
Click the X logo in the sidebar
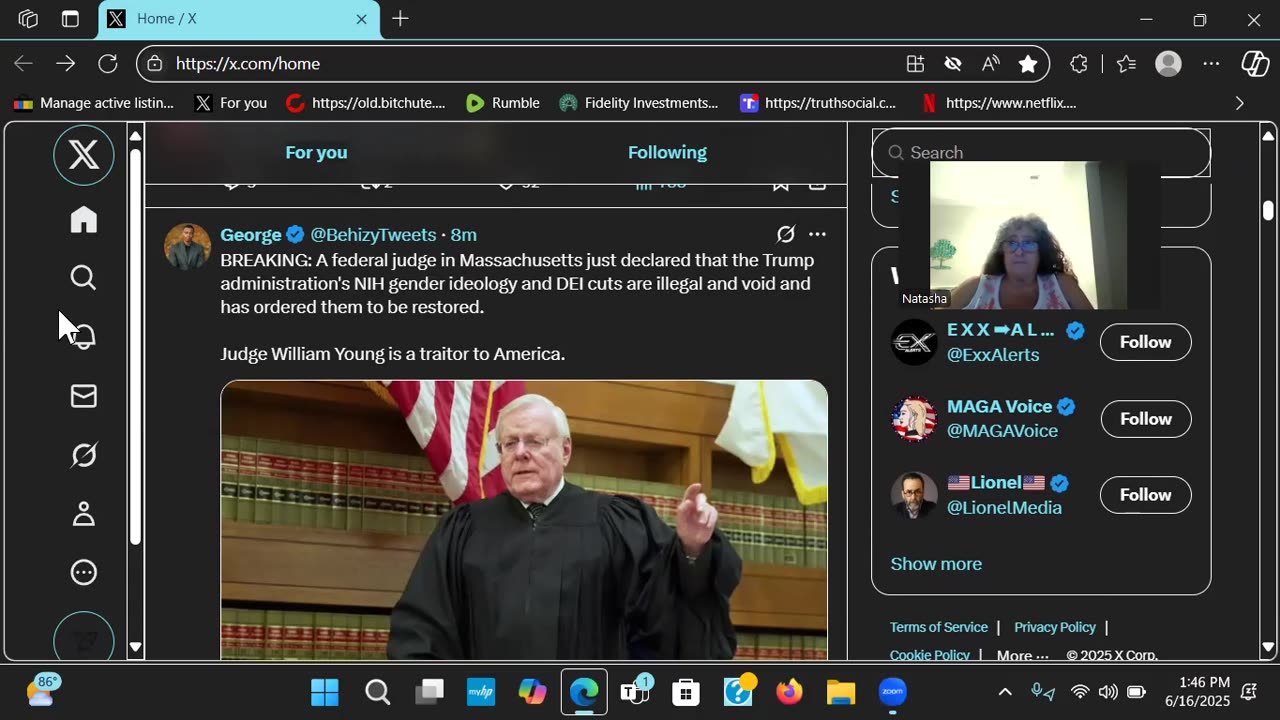84,155
